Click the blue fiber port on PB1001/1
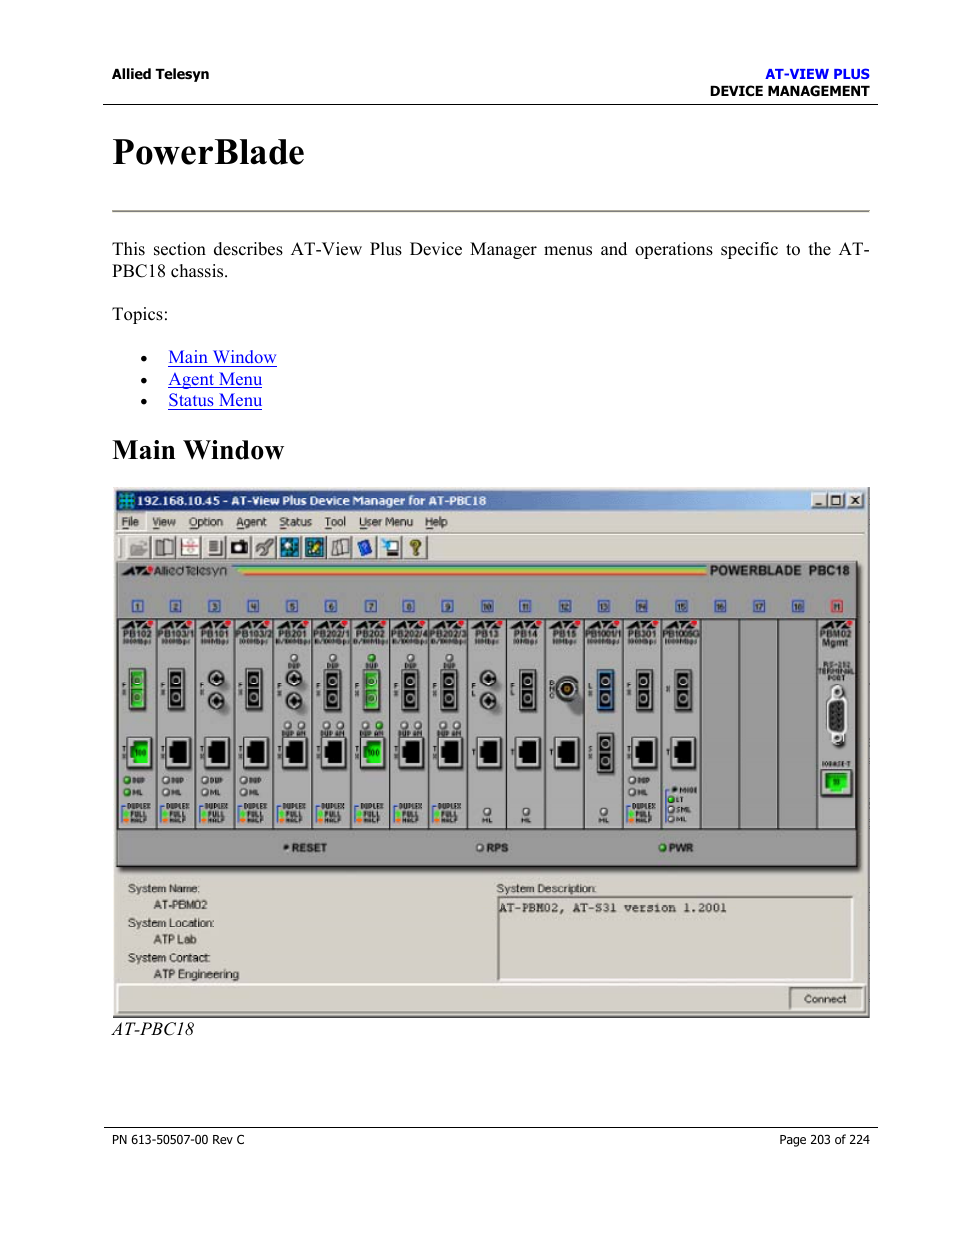 [605, 690]
